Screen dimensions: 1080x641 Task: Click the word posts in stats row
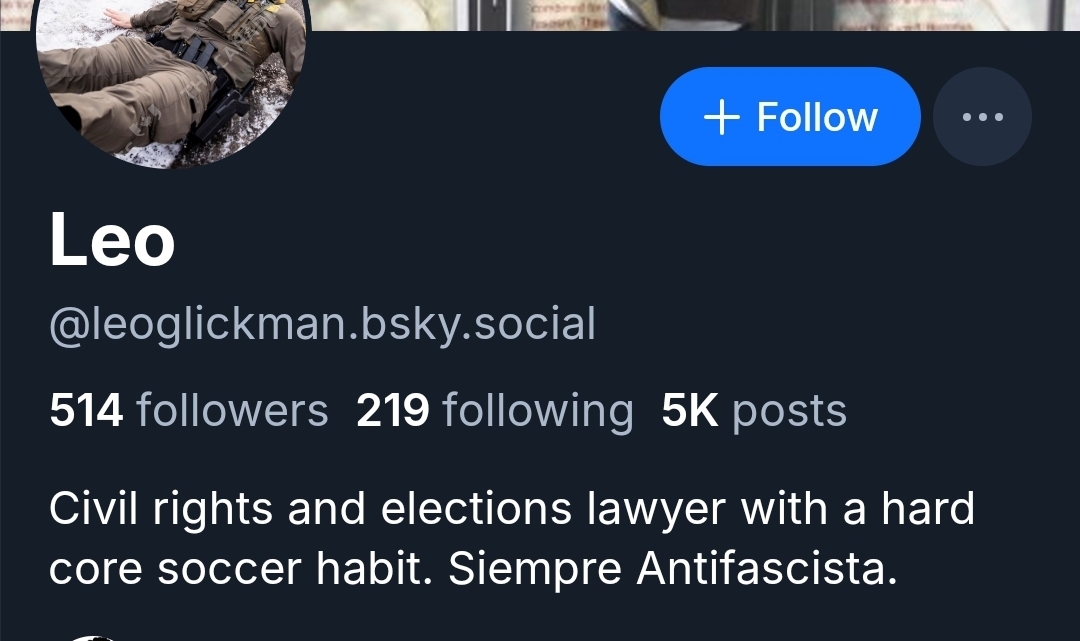pyautogui.click(x=789, y=410)
